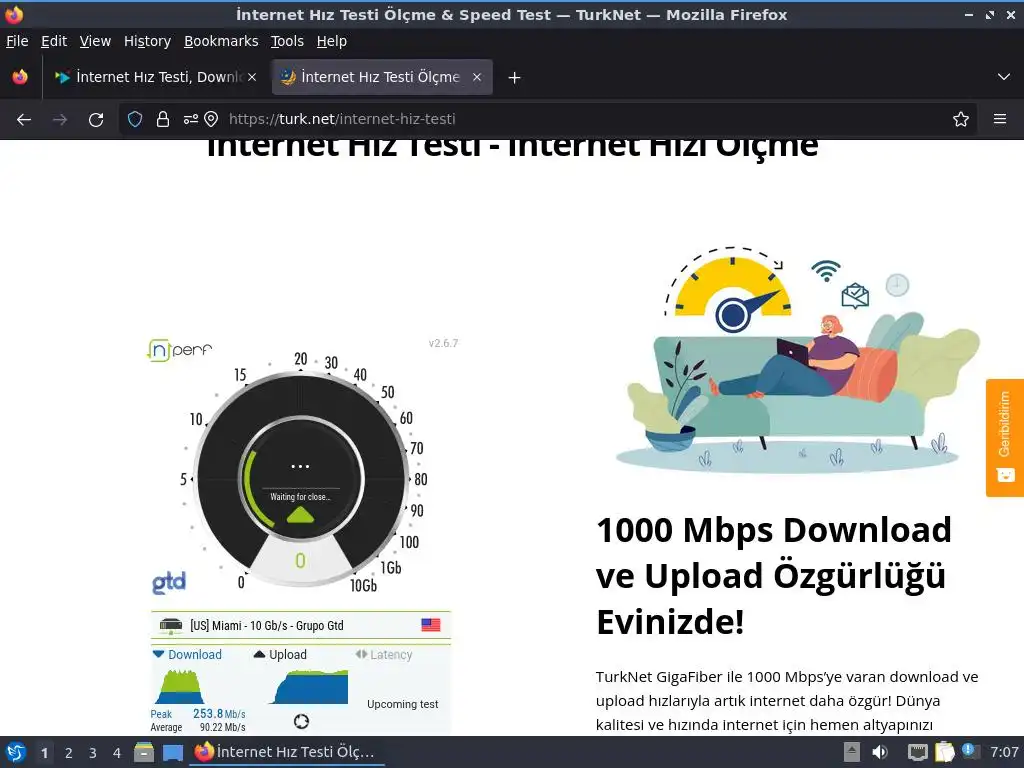The width and height of the screenshot is (1024, 768).
Task: Click the spinning upload progress indicator
Action: click(x=301, y=721)
